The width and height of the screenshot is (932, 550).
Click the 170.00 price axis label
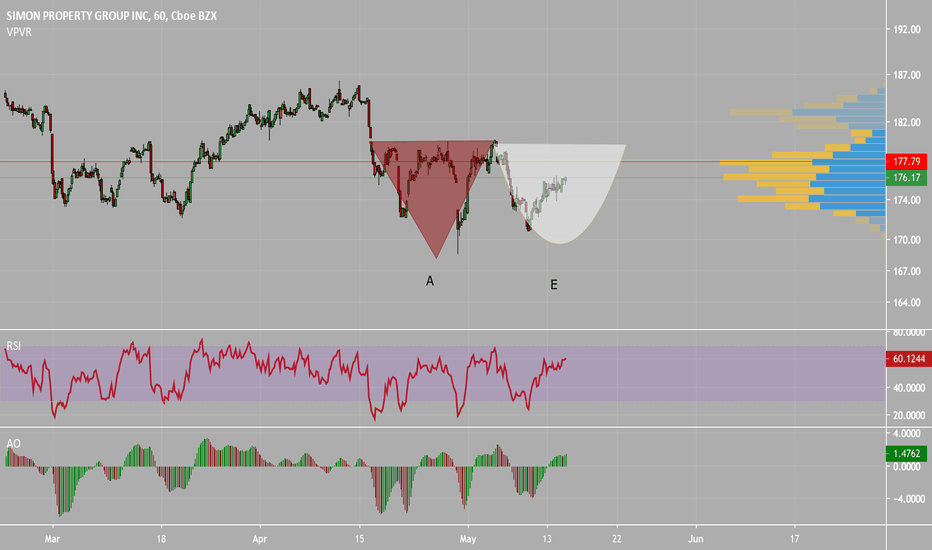[906, 240]
